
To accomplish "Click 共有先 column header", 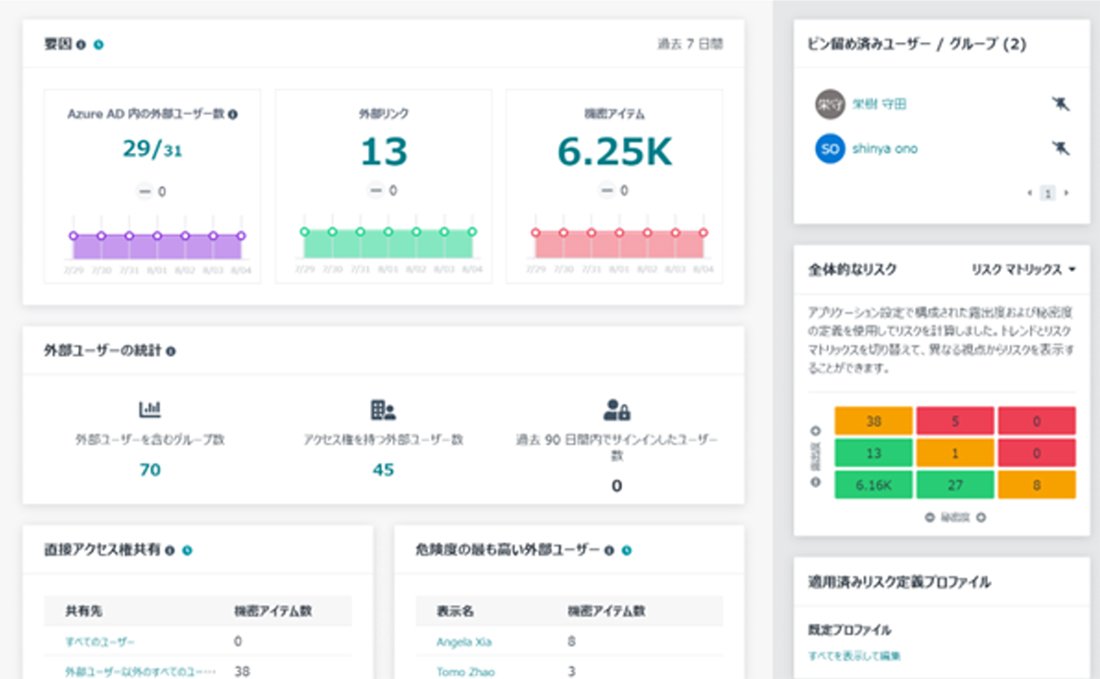I will click(x=83, y=611).
